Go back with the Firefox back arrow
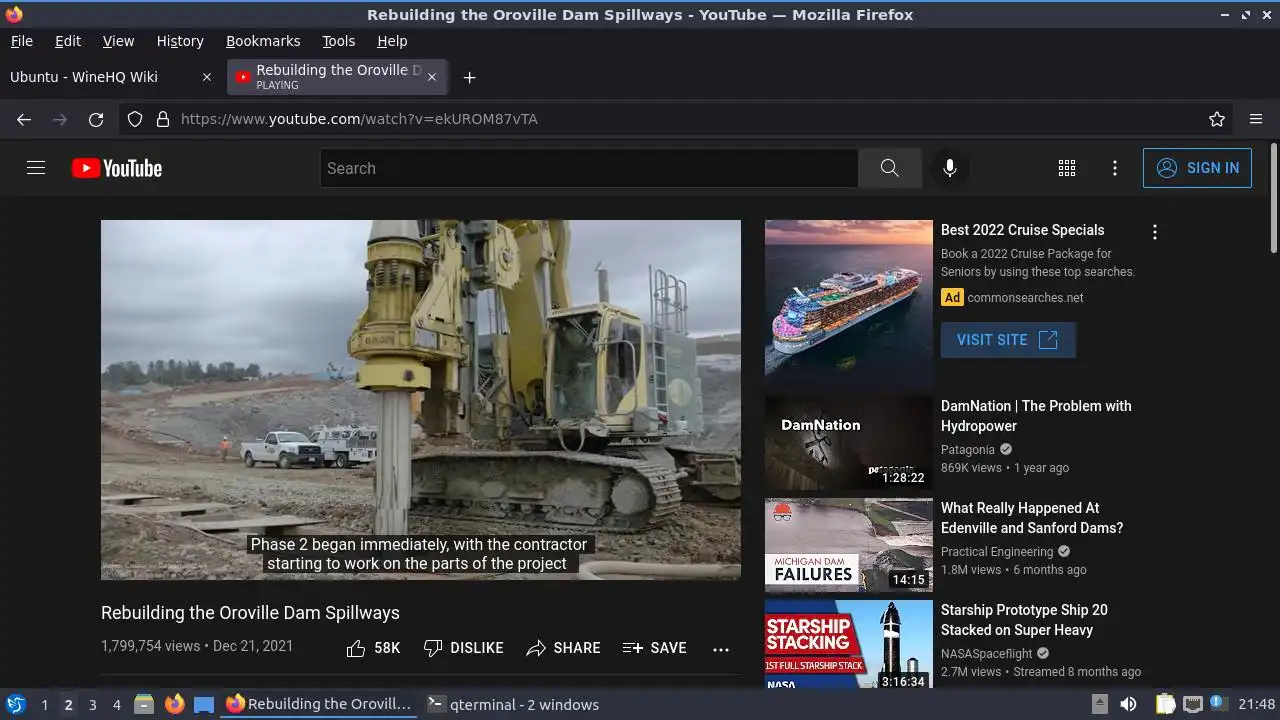Image resolution: width=1280 pixels, height=720 pixels. pyautogui.click(x=24, y=119)
